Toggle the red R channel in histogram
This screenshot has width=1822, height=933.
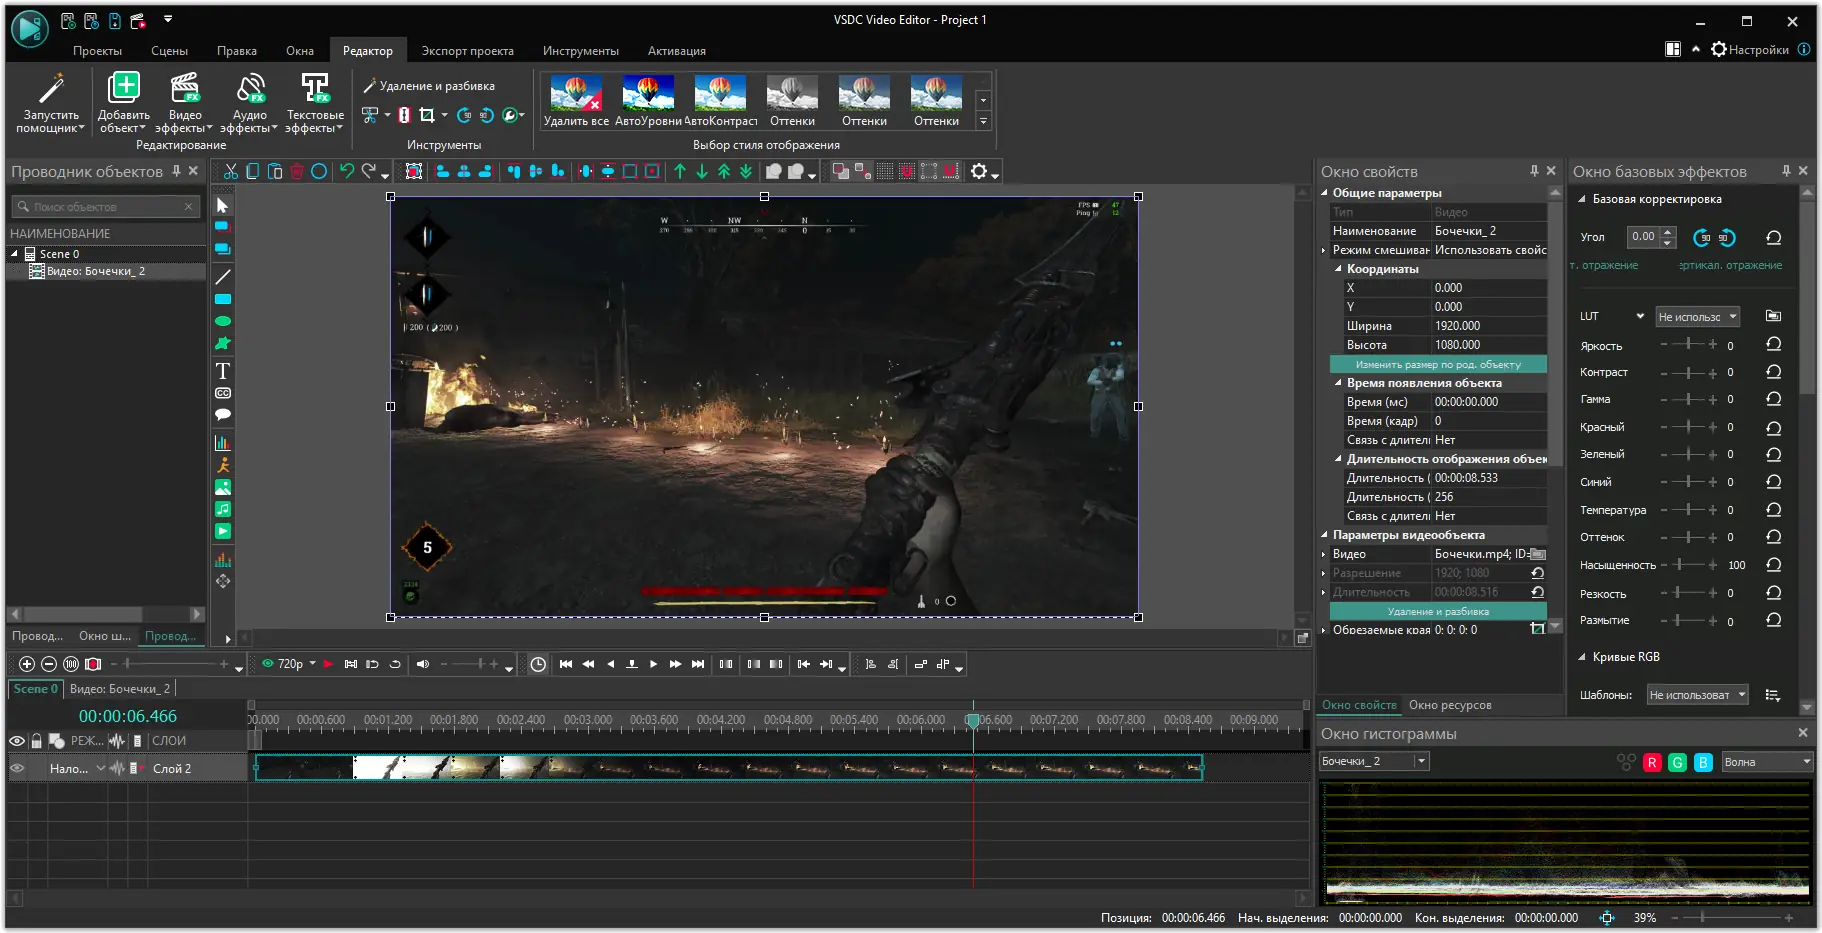[1652, 763]
